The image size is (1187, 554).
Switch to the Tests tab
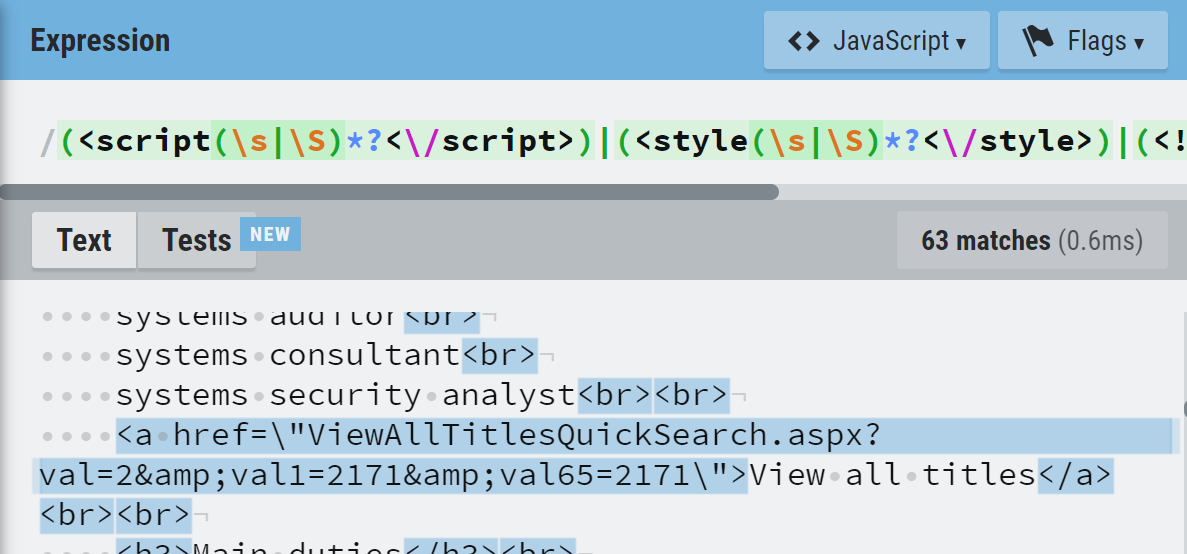[x=197, y=241]
